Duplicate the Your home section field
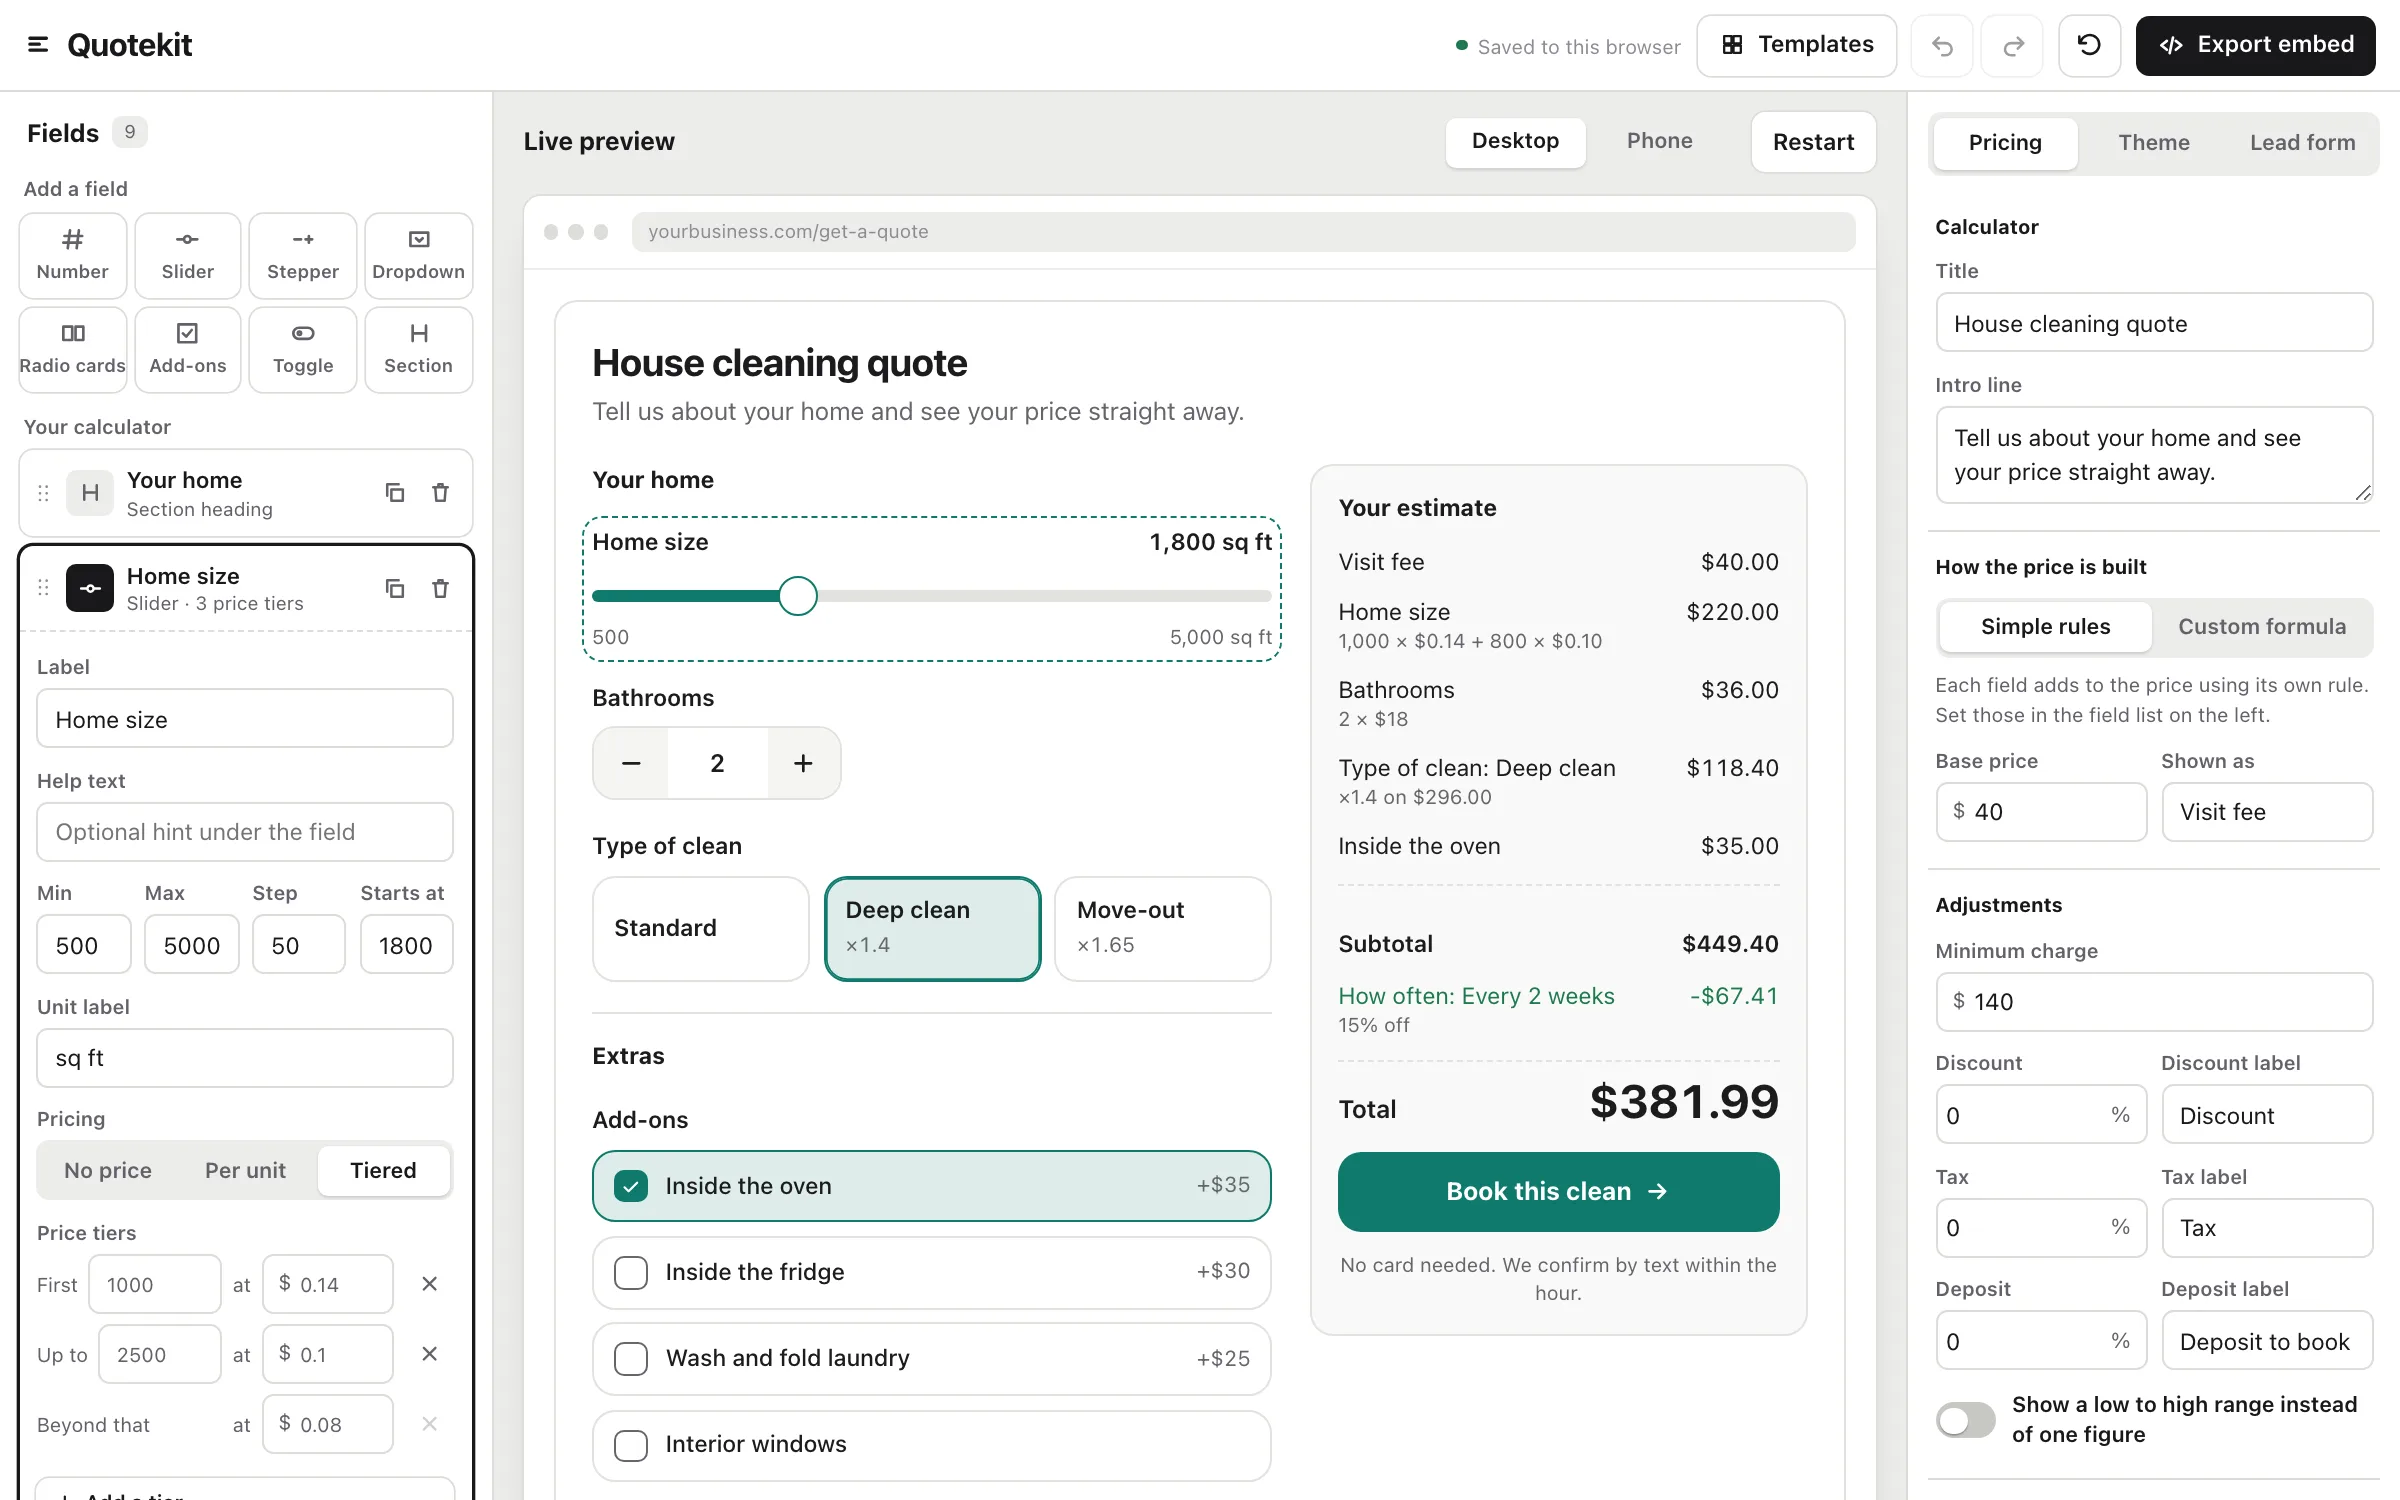The width and height of the screenshot is (2400, 1500). point(395,492)
